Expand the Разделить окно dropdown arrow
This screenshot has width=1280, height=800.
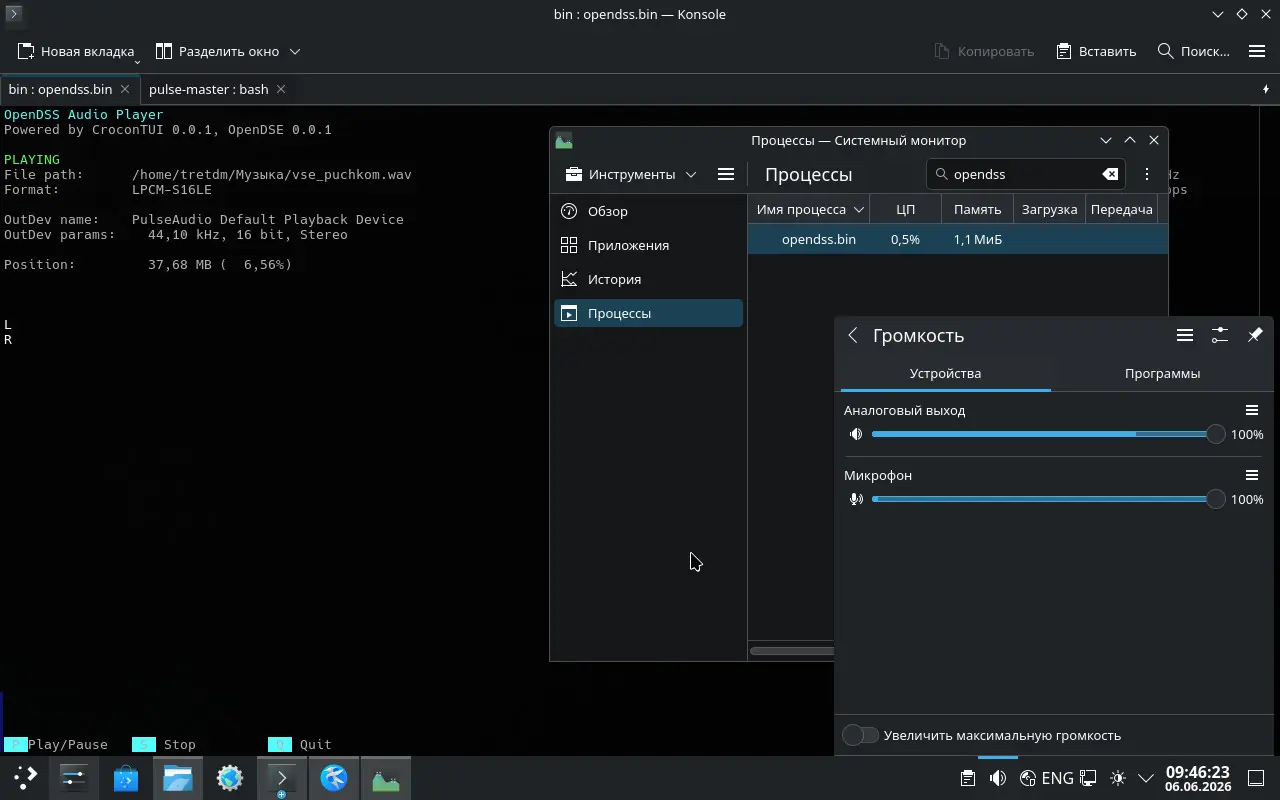pos(295,51)
